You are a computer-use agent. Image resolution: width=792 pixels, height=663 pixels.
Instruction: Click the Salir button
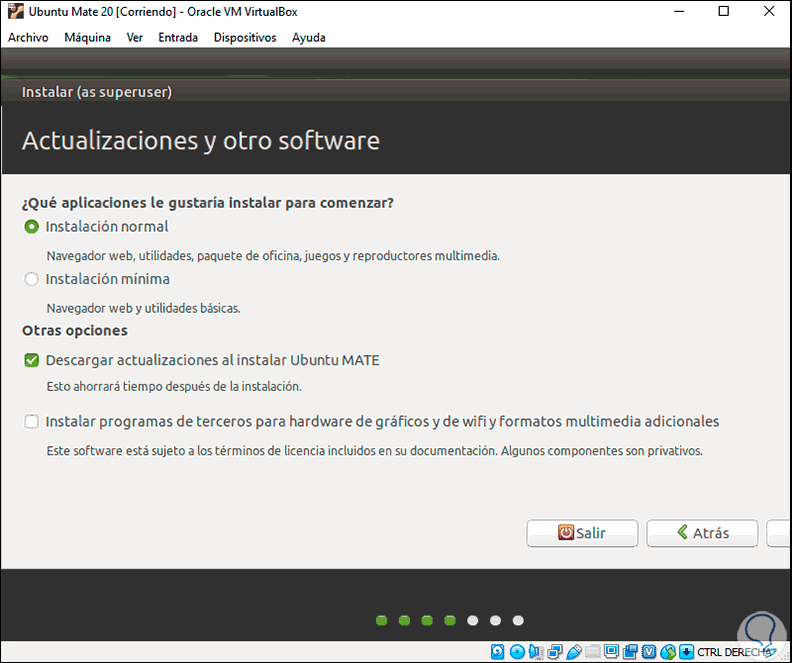coord(582,533)
